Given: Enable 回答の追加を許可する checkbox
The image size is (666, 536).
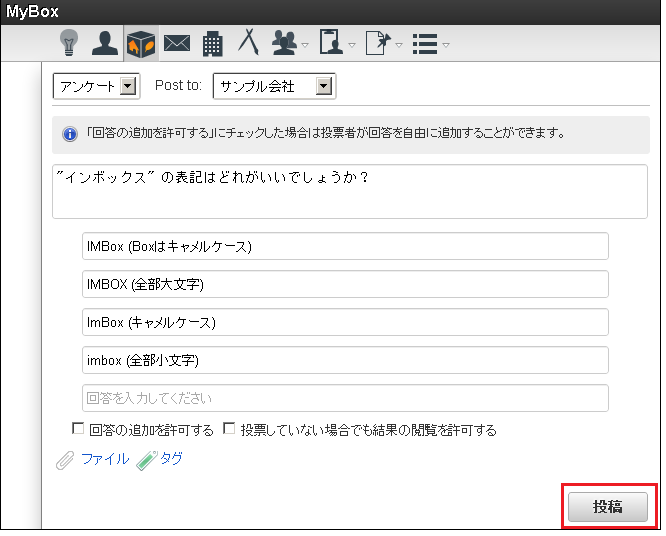Looking at the screenshot, I should (78, 428).
